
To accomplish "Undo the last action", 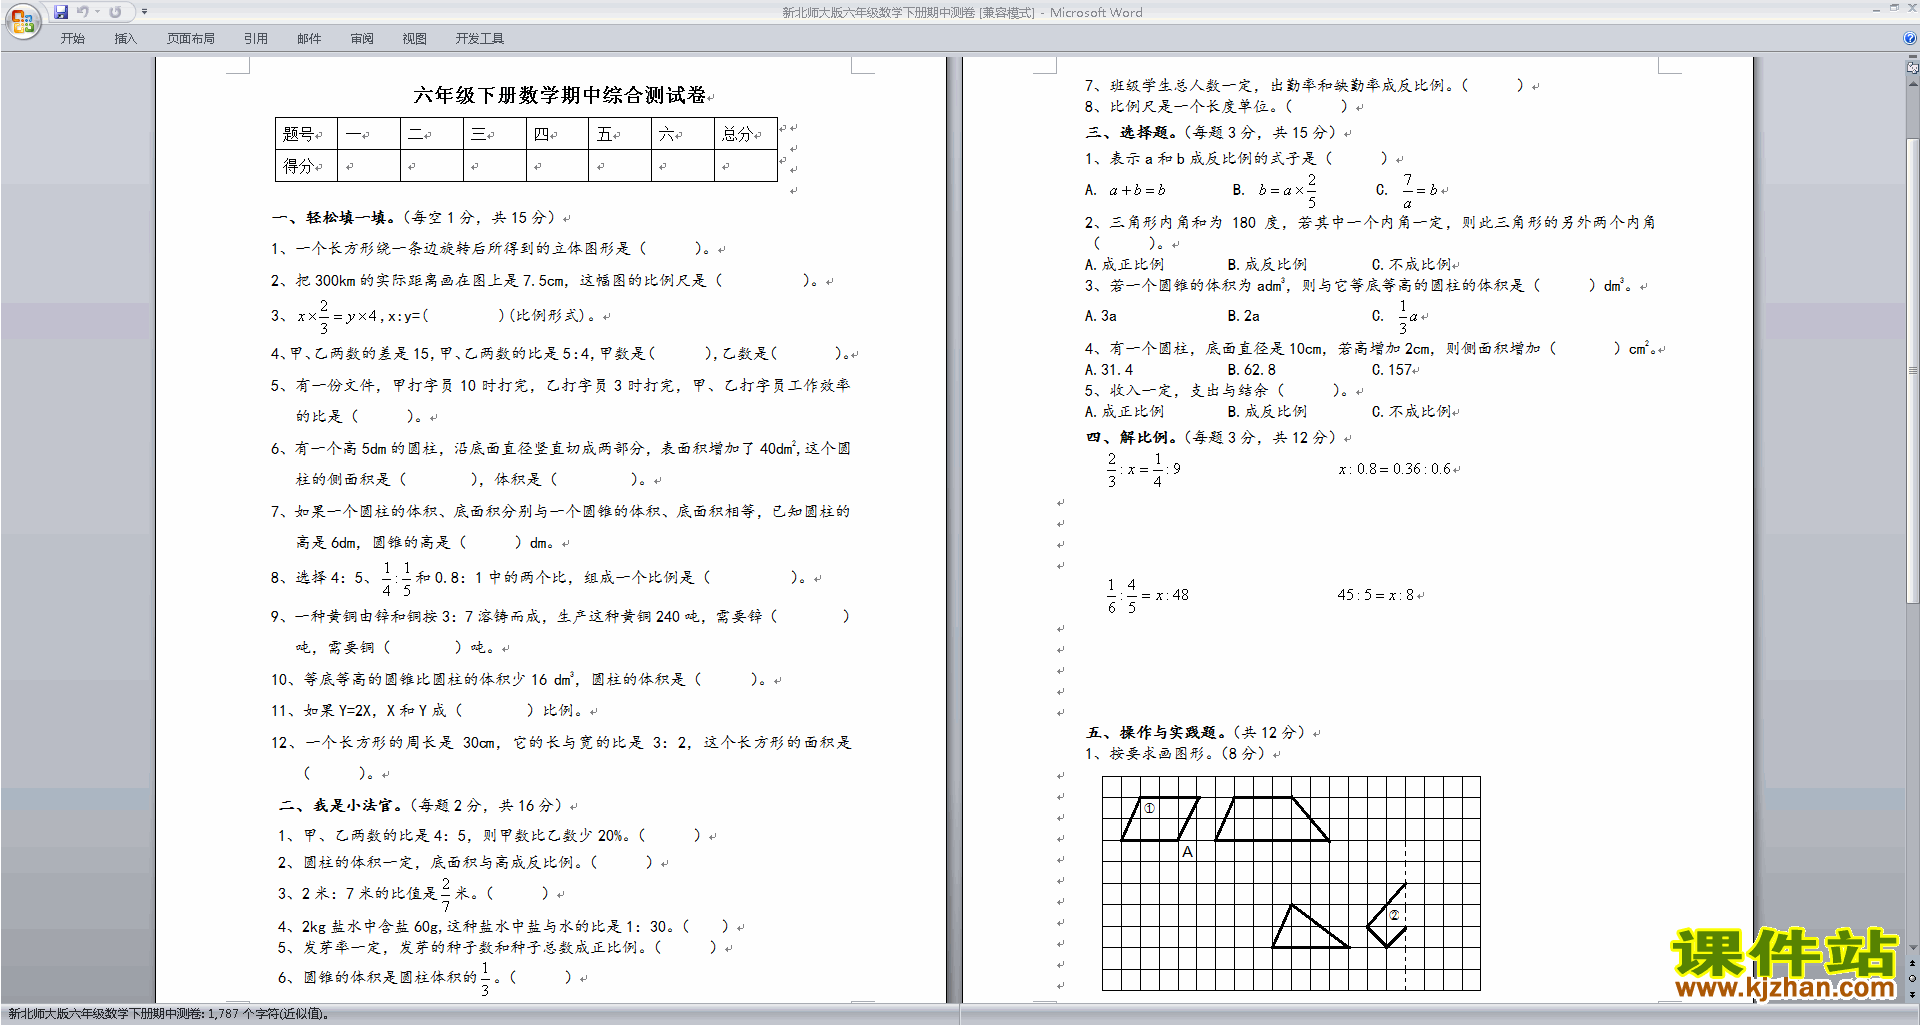I will pos(83,12).
